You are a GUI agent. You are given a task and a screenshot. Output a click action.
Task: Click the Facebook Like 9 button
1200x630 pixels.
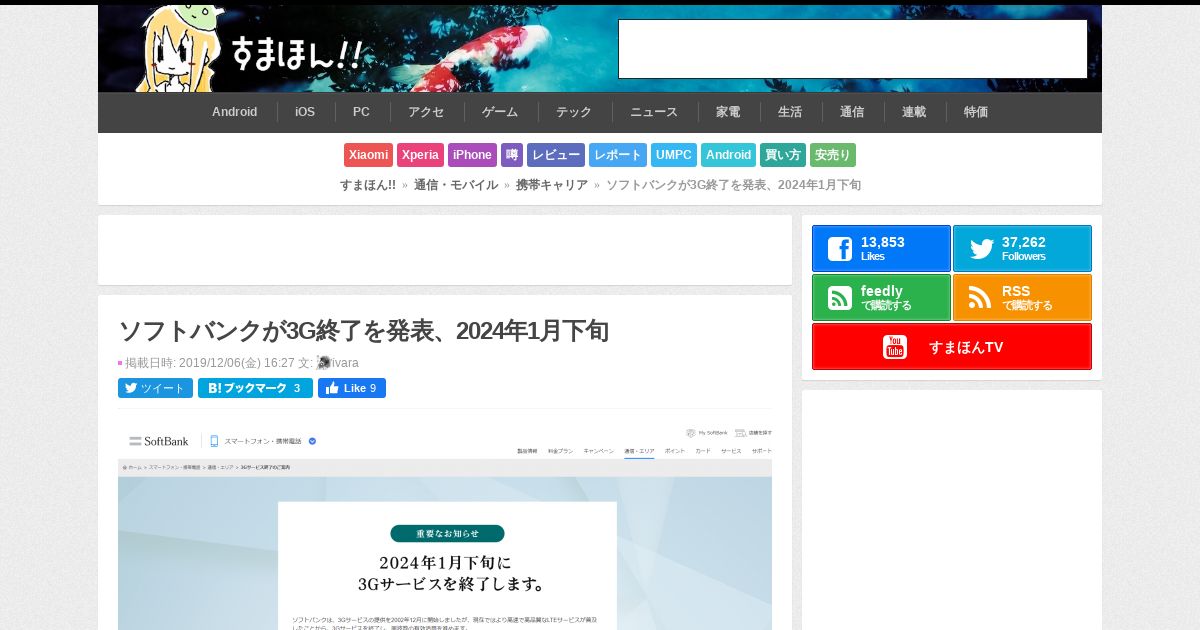pyautogui.click(x=352, y=388)
